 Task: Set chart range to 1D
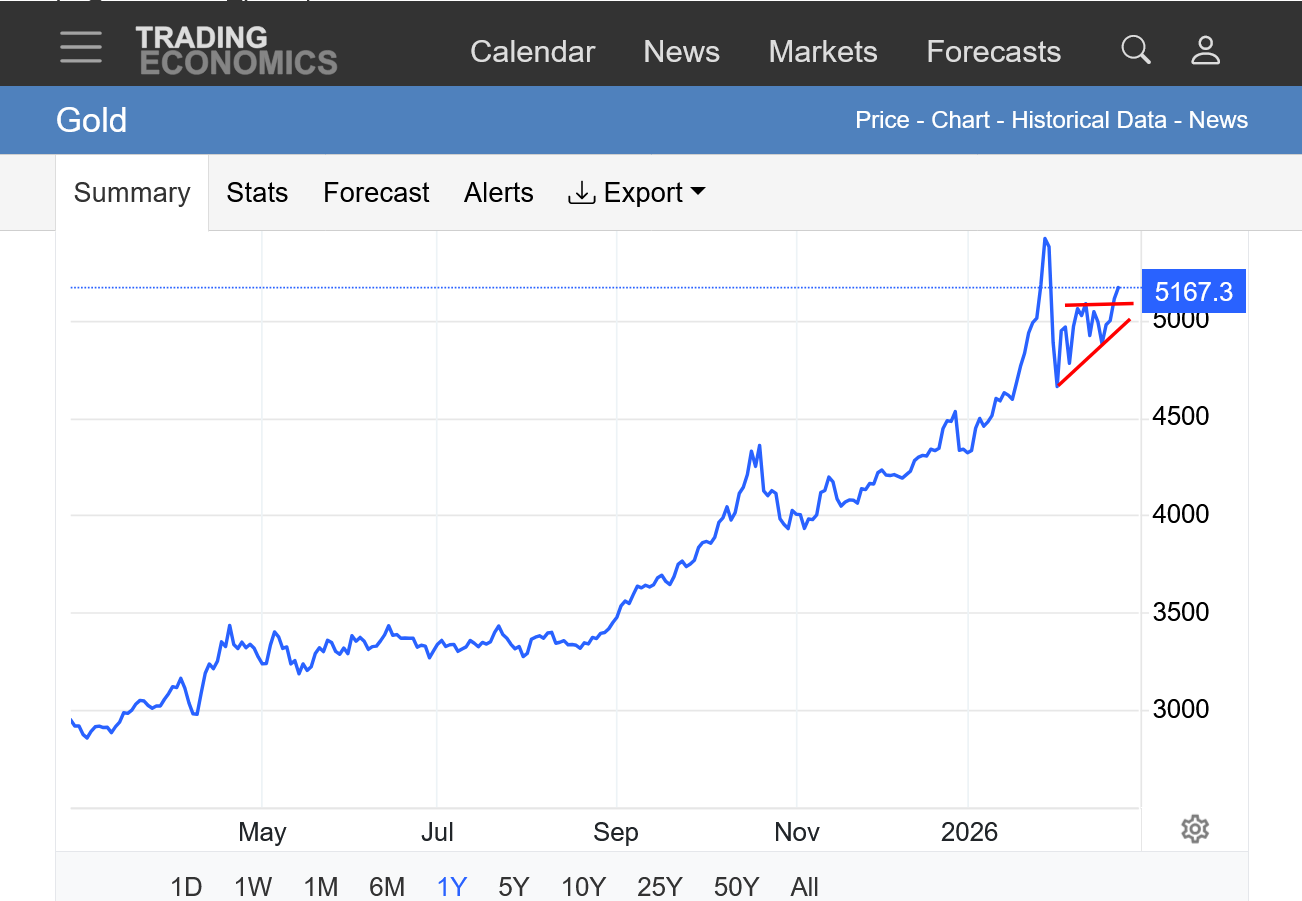coord(186,886)
